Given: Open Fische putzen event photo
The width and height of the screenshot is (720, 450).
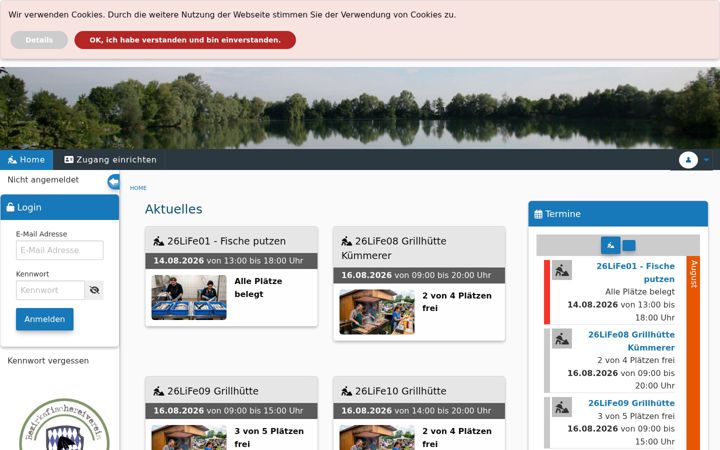Looking at the screenshot, I should point(189,298).
